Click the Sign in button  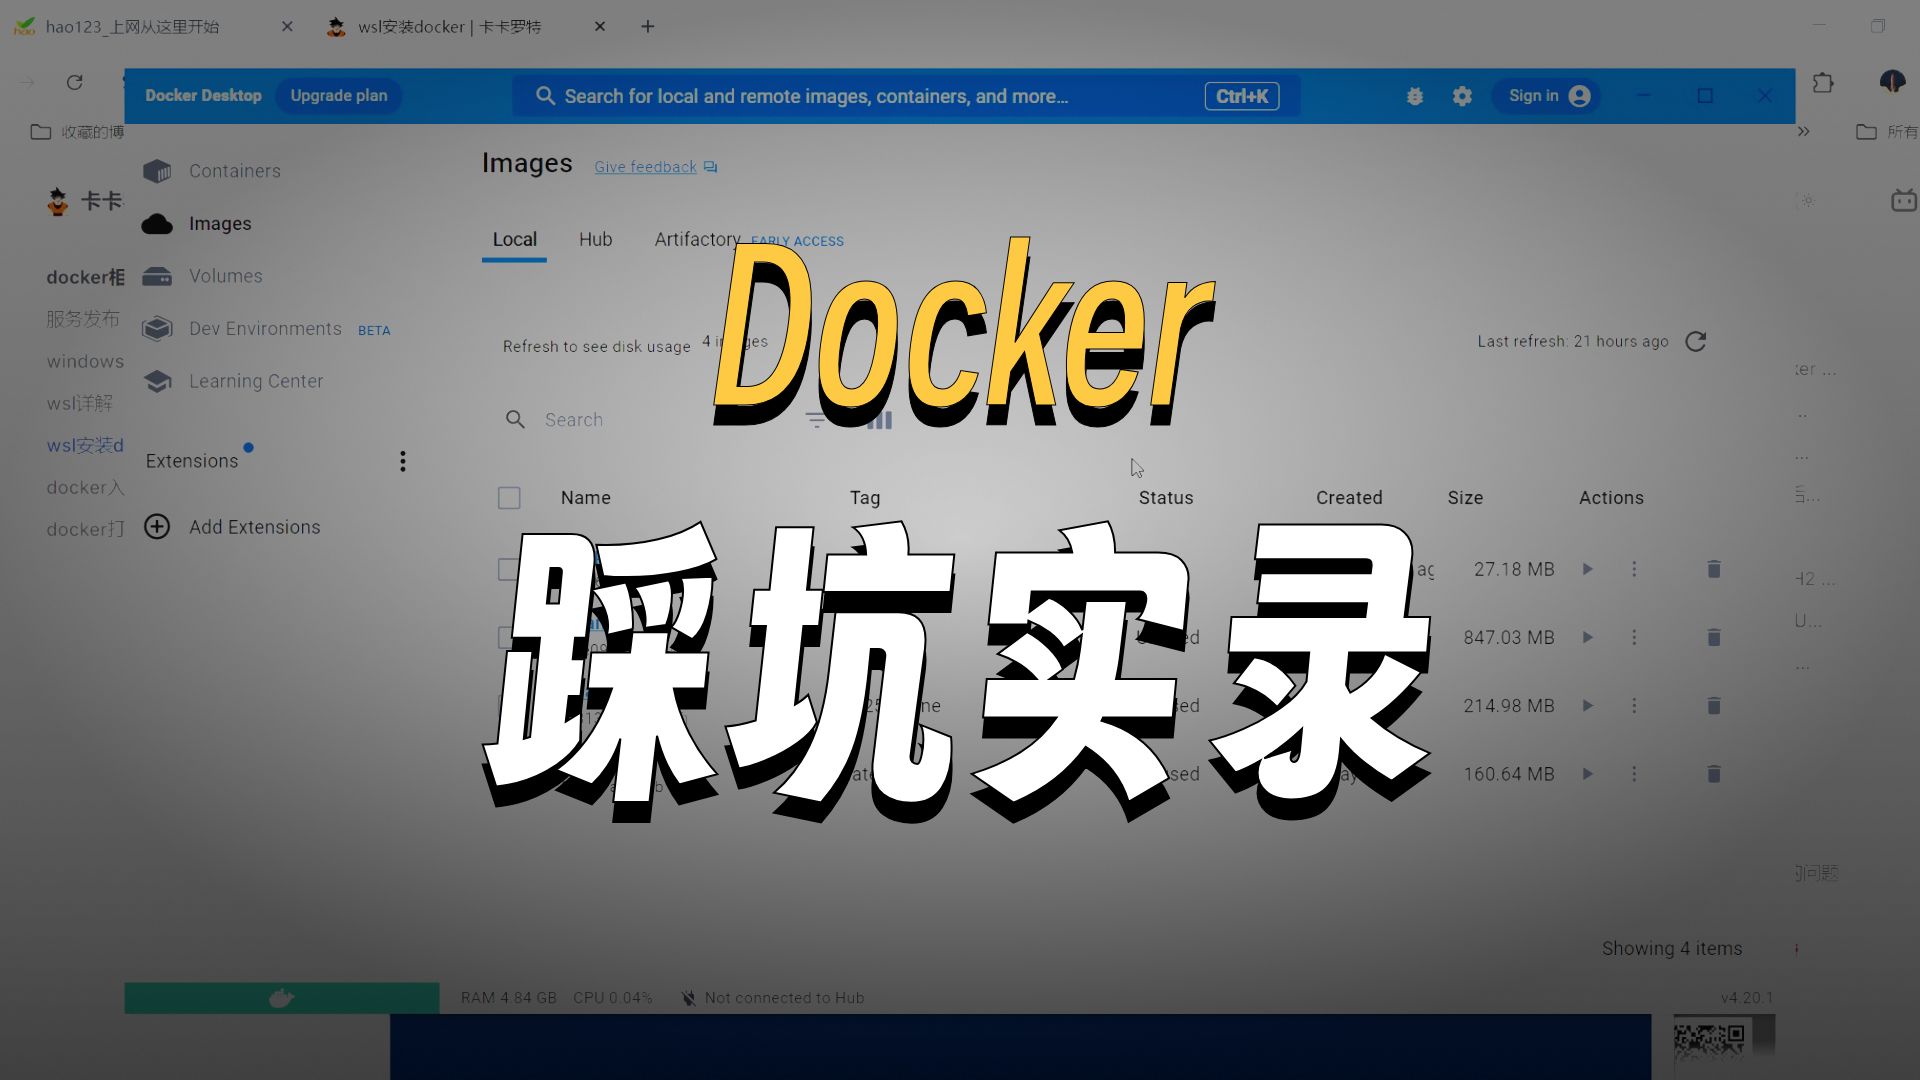1547,96
